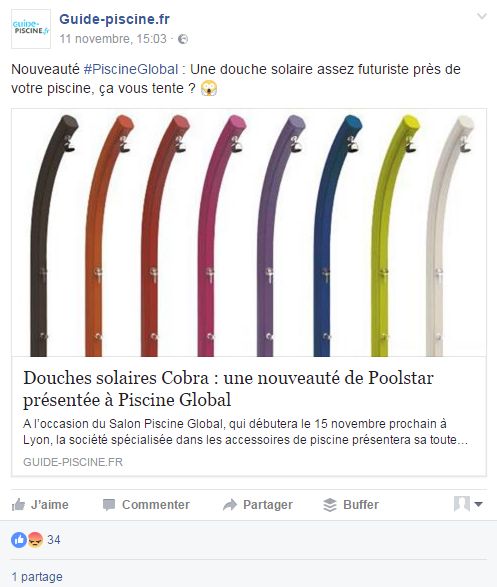Screen dimensions: 497x587
Task: Expand the comment-as profile selector arrow
Action: [x=478, y=504]
